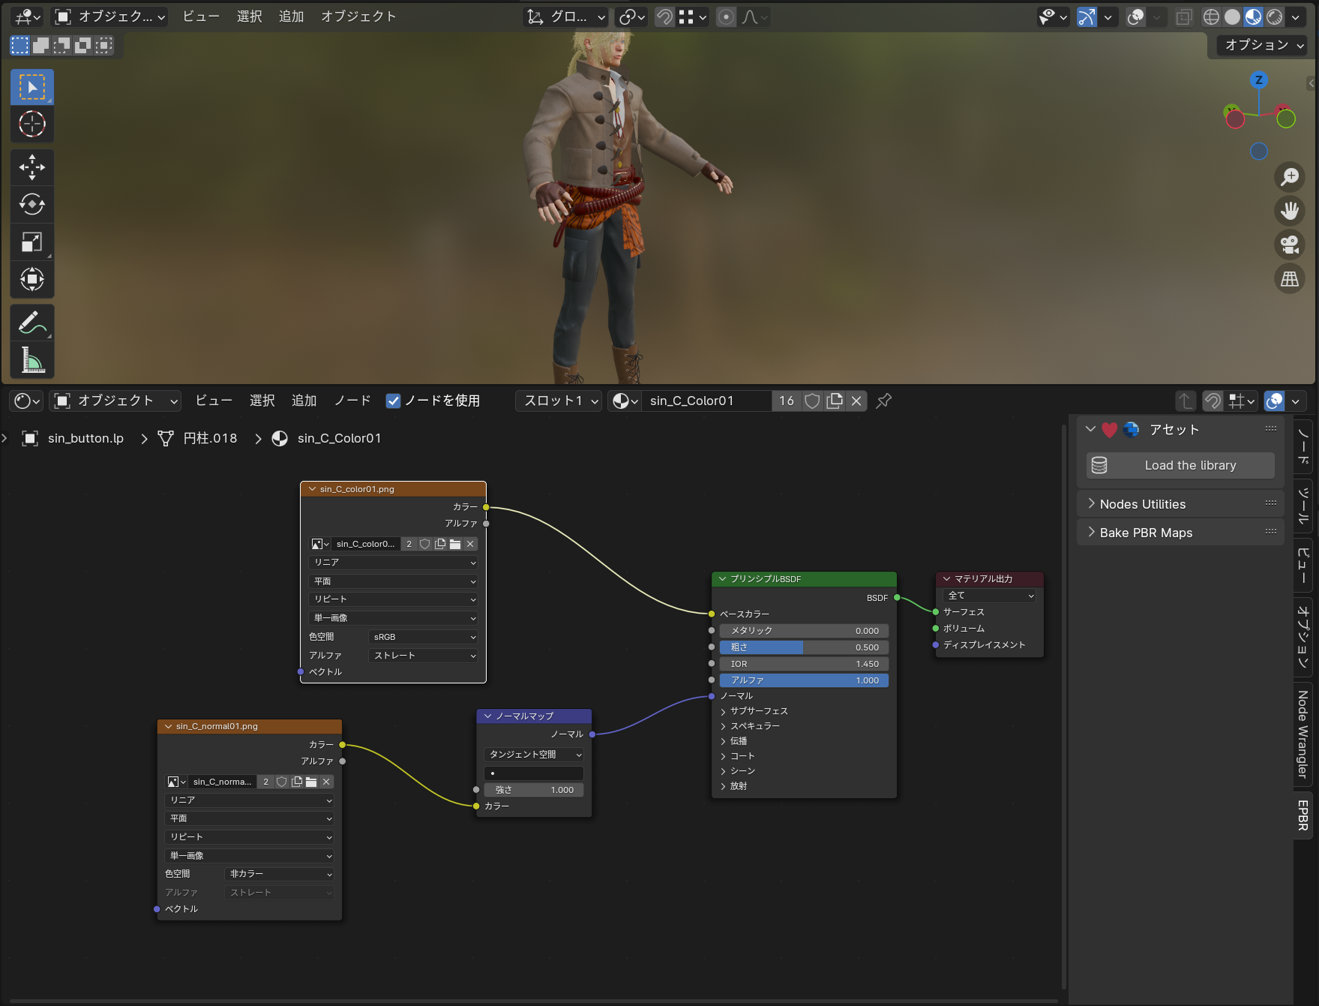Open the 非カラー color space dropdown

click(x=280, y=874)
